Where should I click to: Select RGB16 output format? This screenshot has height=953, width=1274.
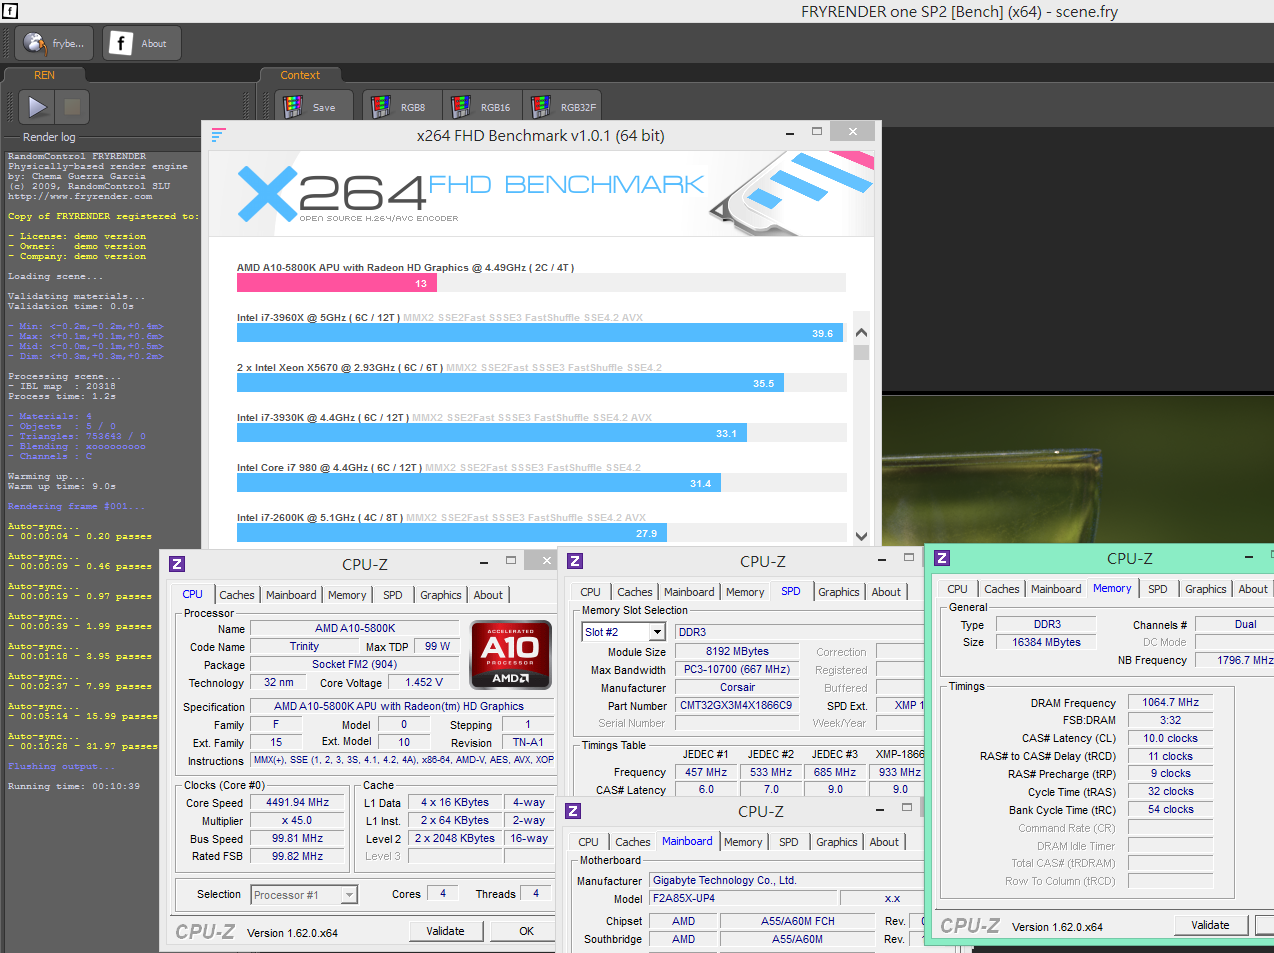483,107
